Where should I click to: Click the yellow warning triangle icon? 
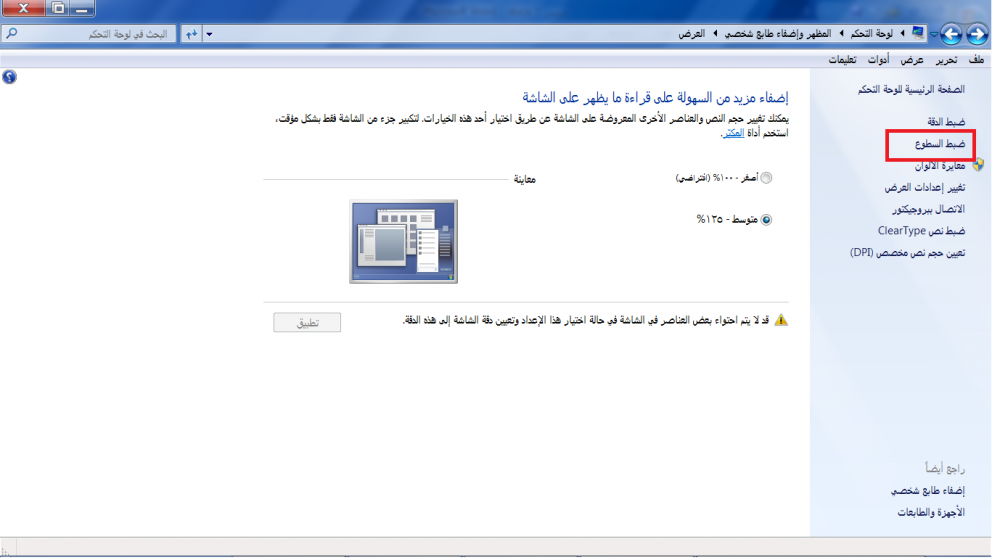(781, 321)
